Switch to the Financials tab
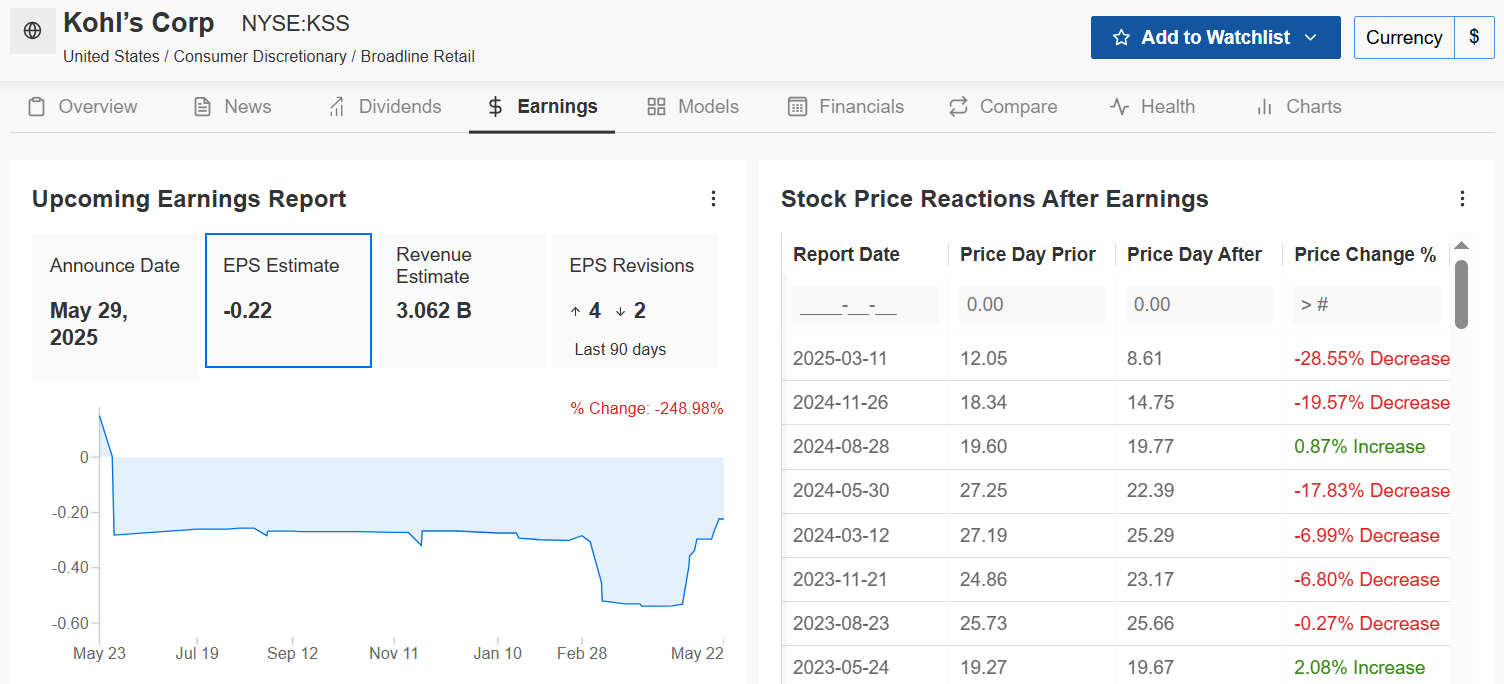 (846, 107)
